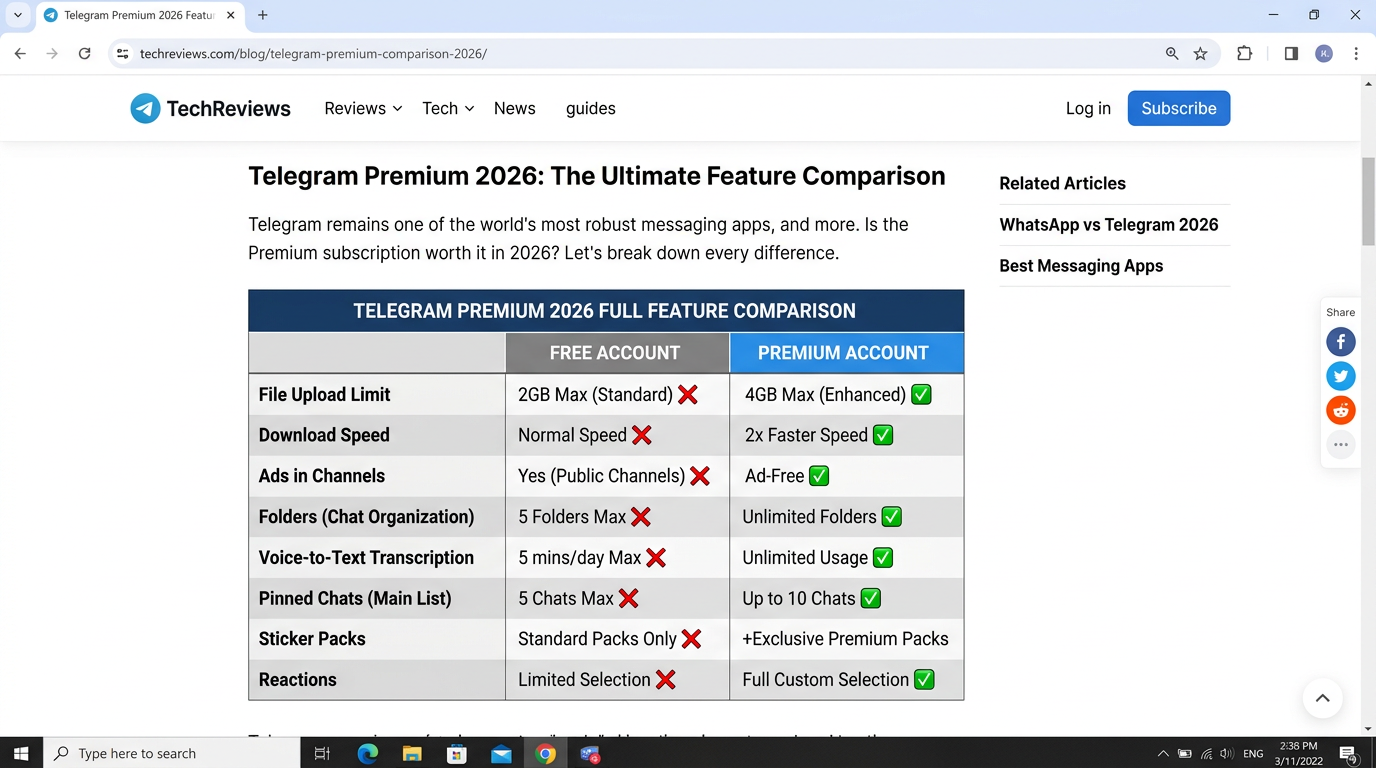Bookmark the page with the star icon
This screenshot has height=768, width=1376.
coord(1200,53)
